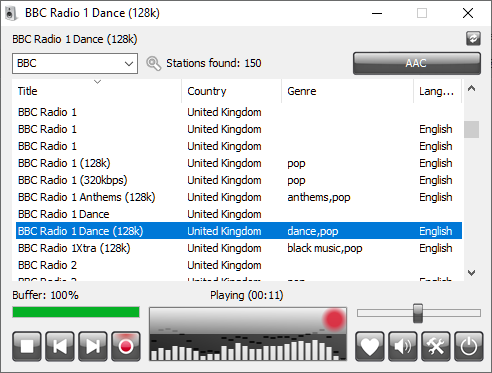Click the spectrum visualizer display
This screenshot has width=492, height=373.
(x=248, y=334)
